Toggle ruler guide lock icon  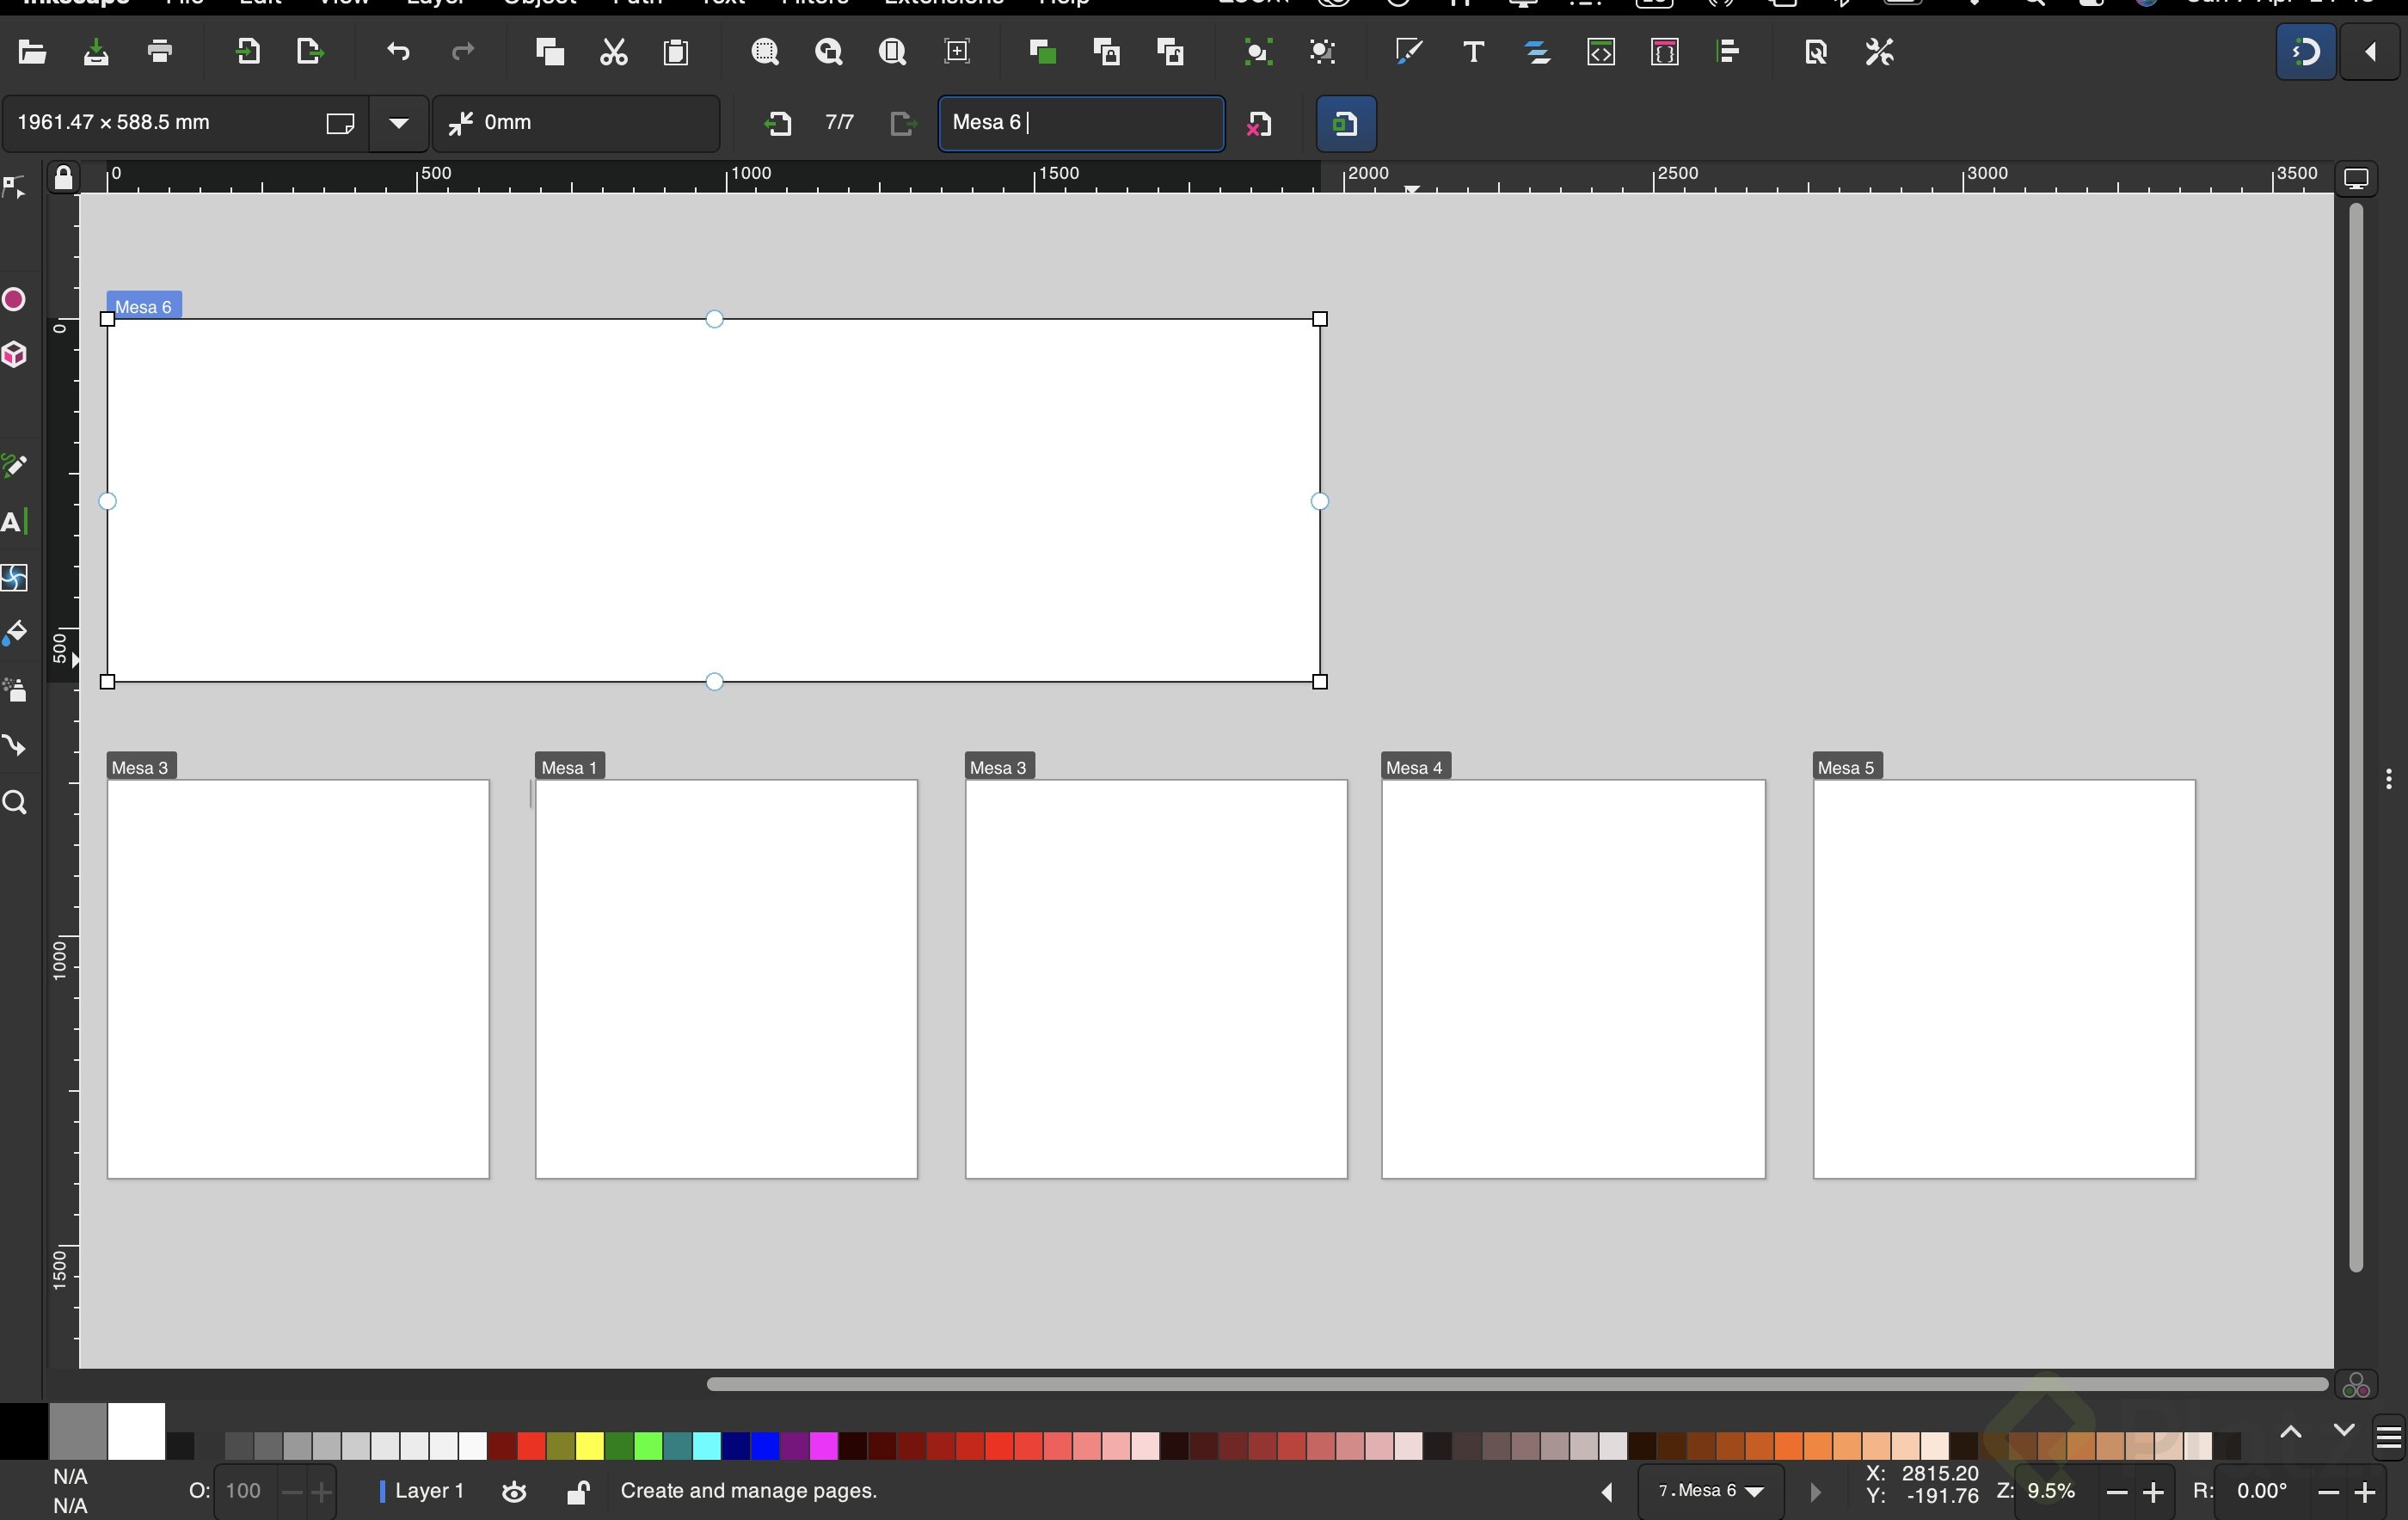pyautogui.click(x=63, y=178)
